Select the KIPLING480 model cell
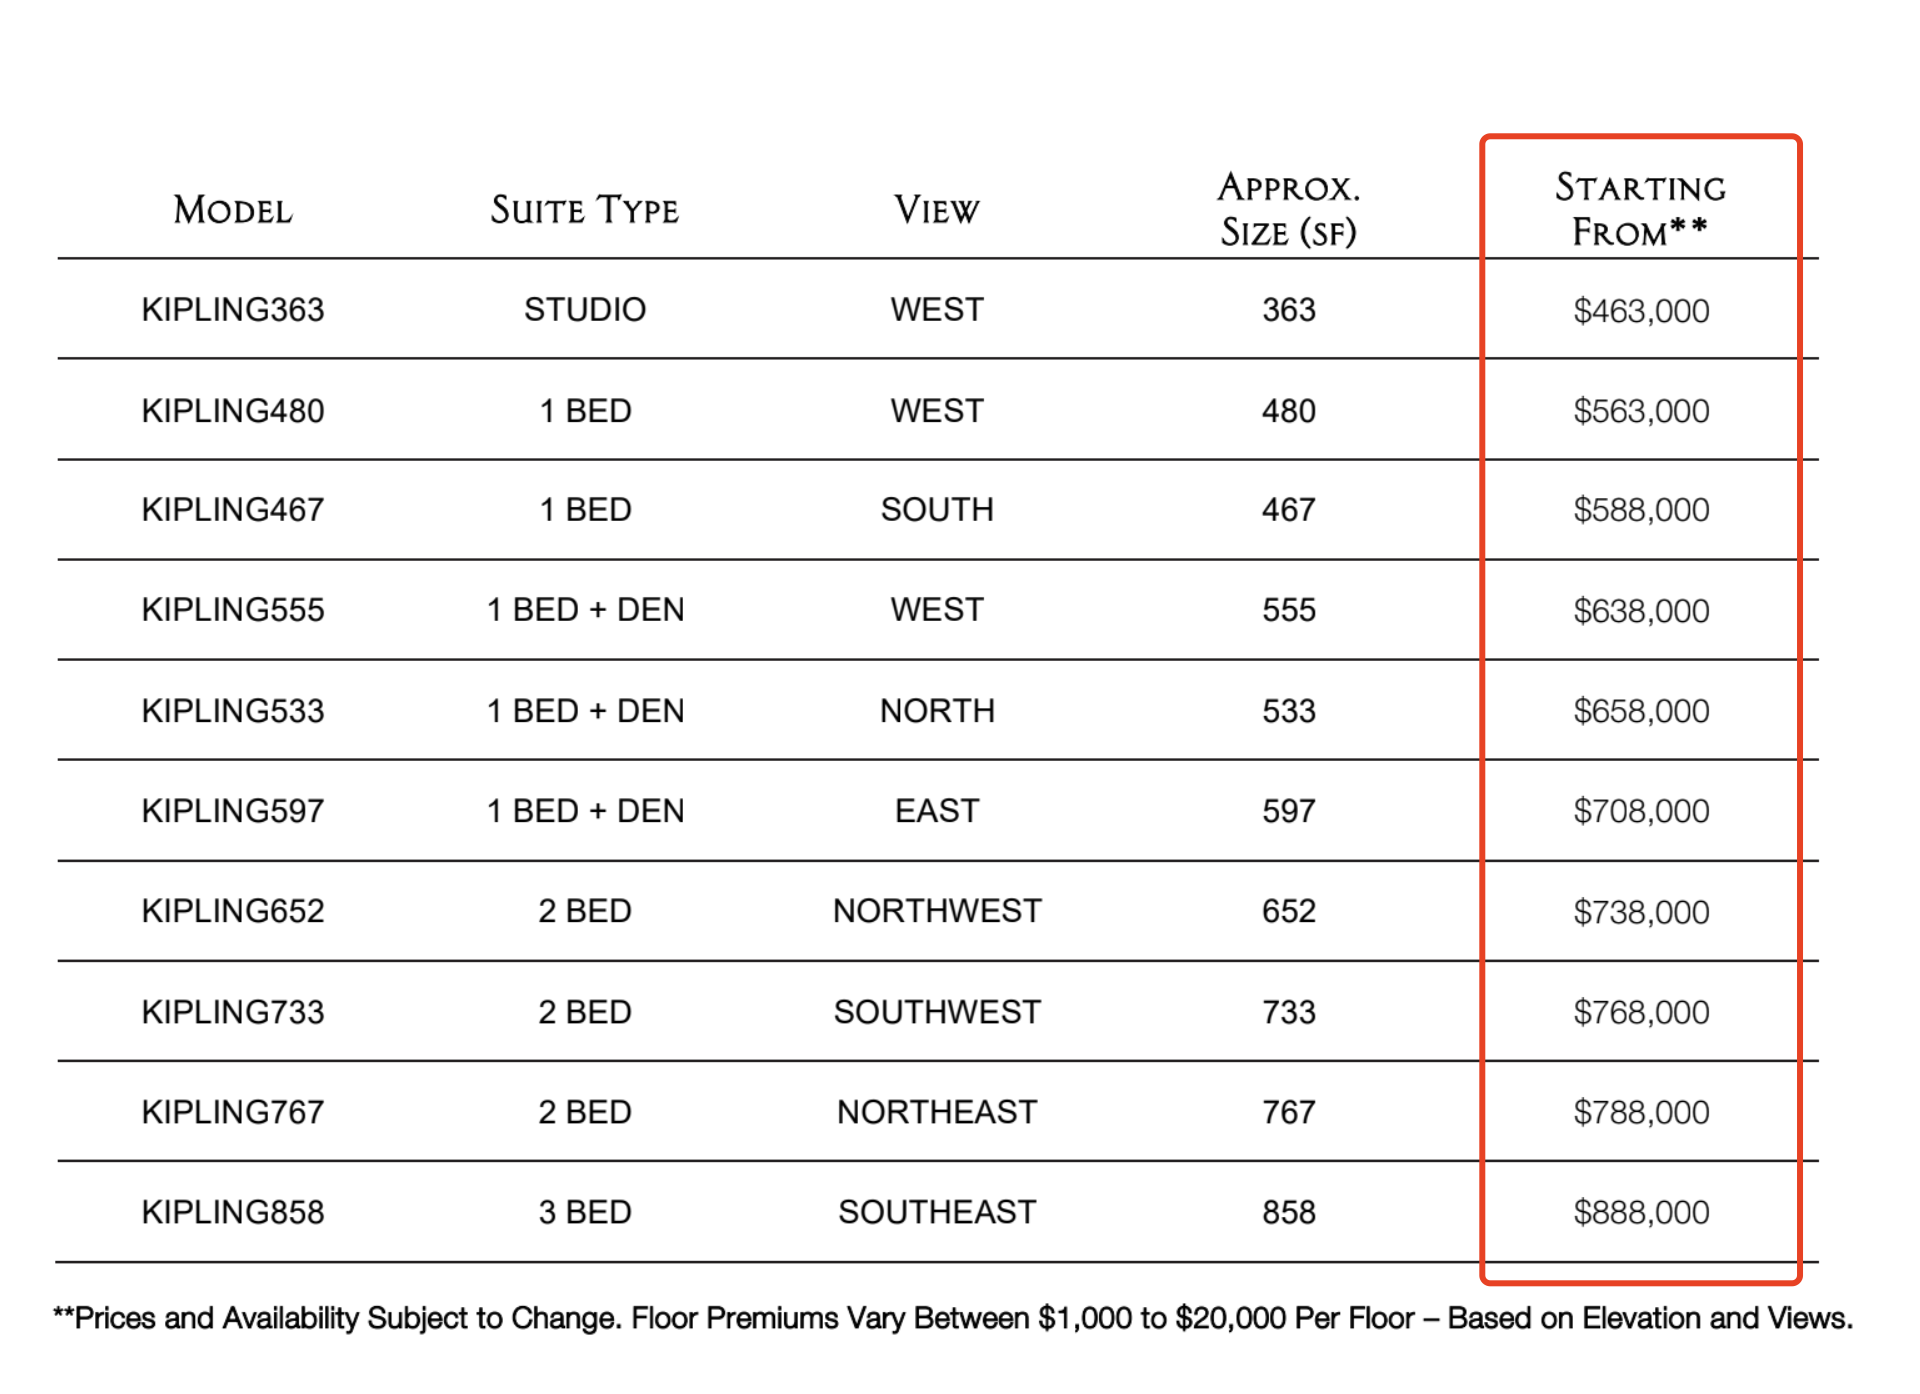1920x1394 pixels. (233, 411)
